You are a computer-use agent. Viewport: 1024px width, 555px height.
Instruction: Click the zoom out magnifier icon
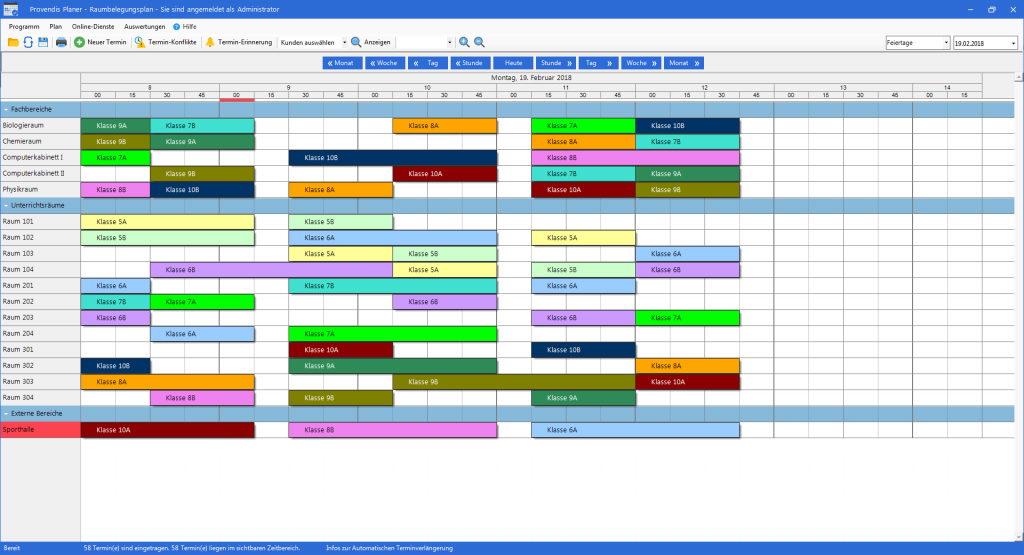[479, 42]
